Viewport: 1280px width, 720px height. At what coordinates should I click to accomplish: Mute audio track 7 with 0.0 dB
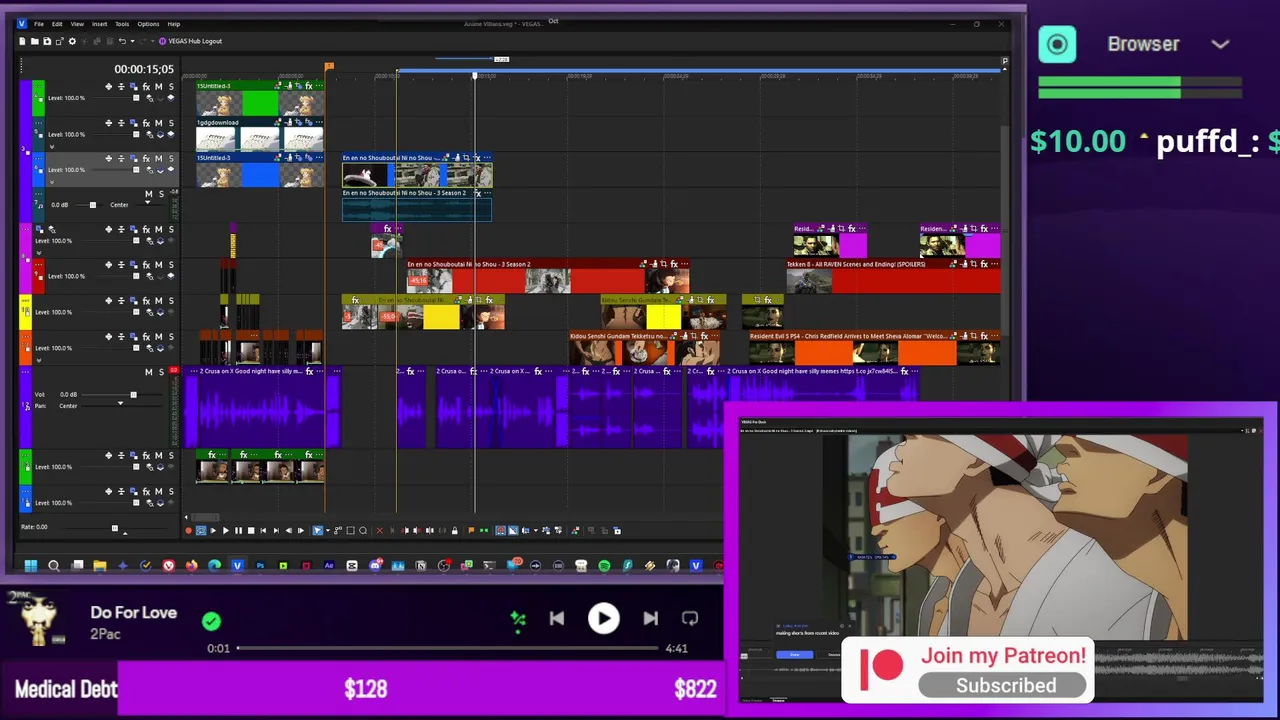click(x=148, y=194)
